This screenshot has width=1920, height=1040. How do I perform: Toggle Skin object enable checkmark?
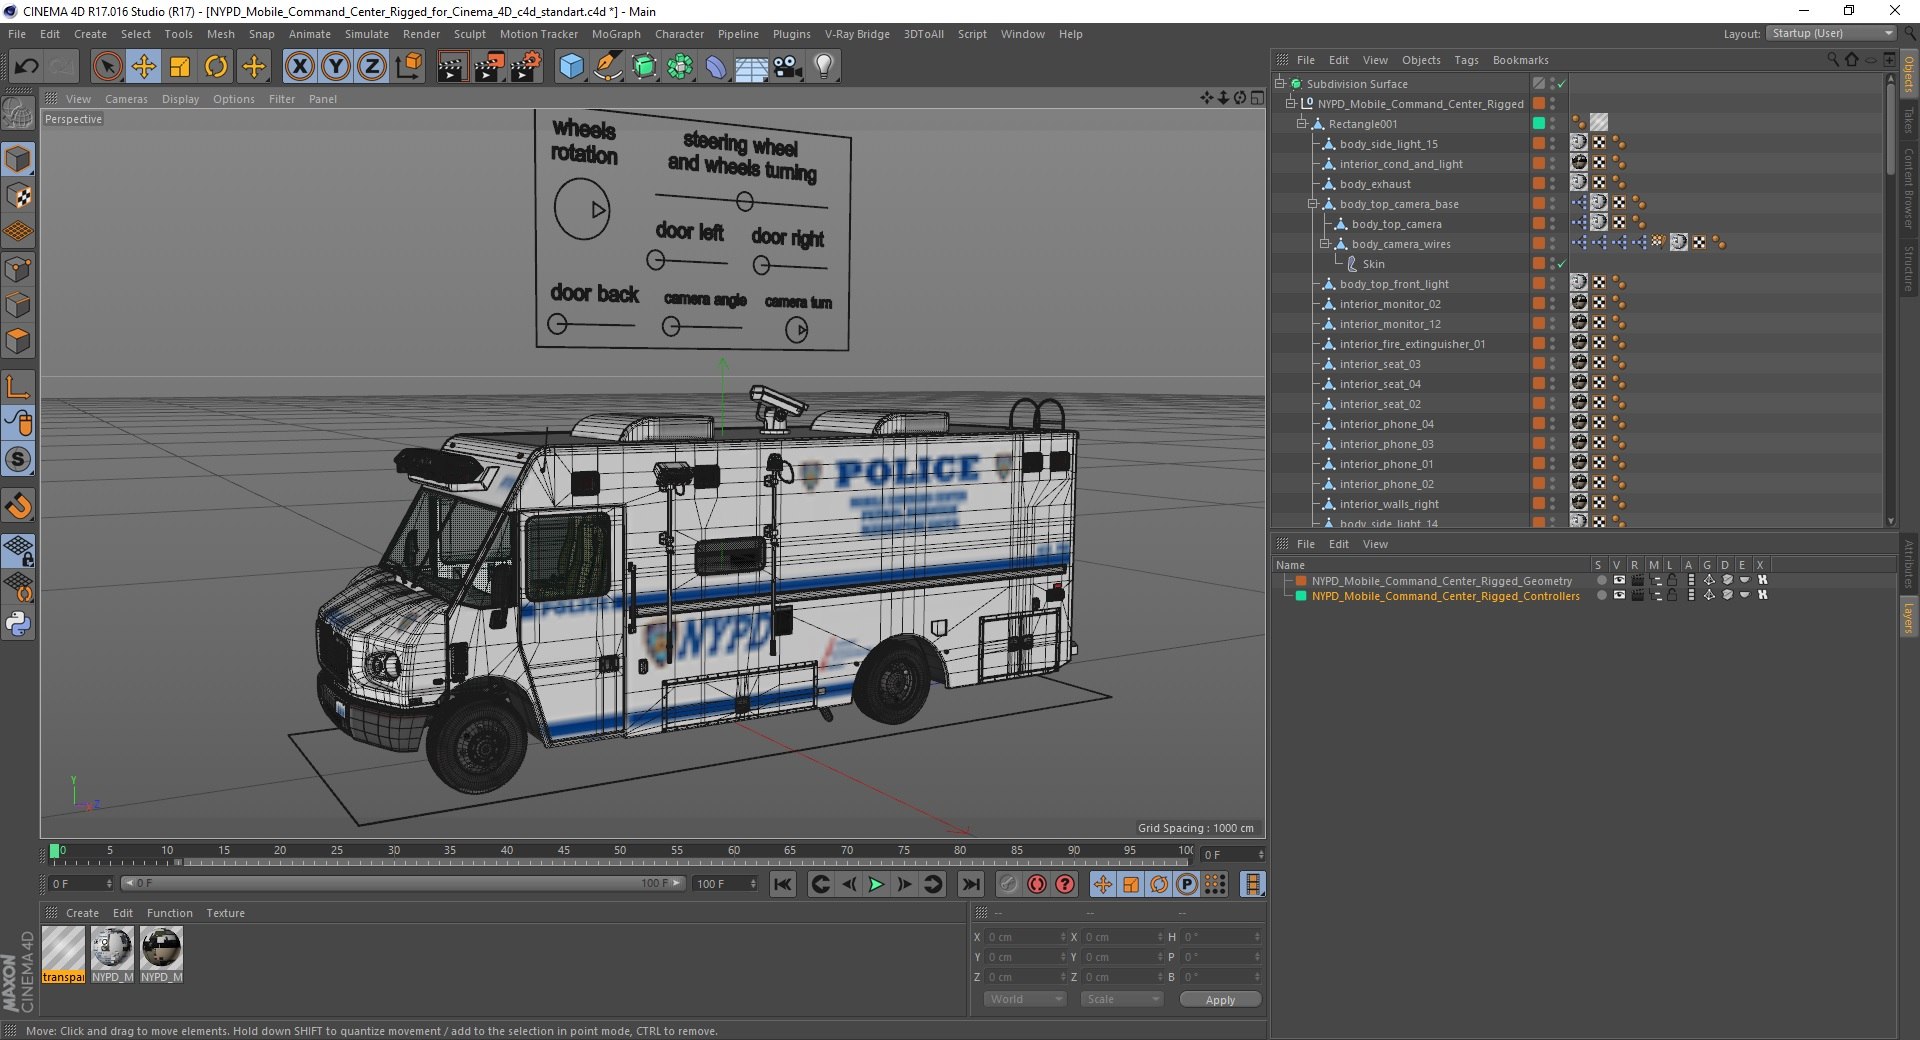tap(1562, 264)
